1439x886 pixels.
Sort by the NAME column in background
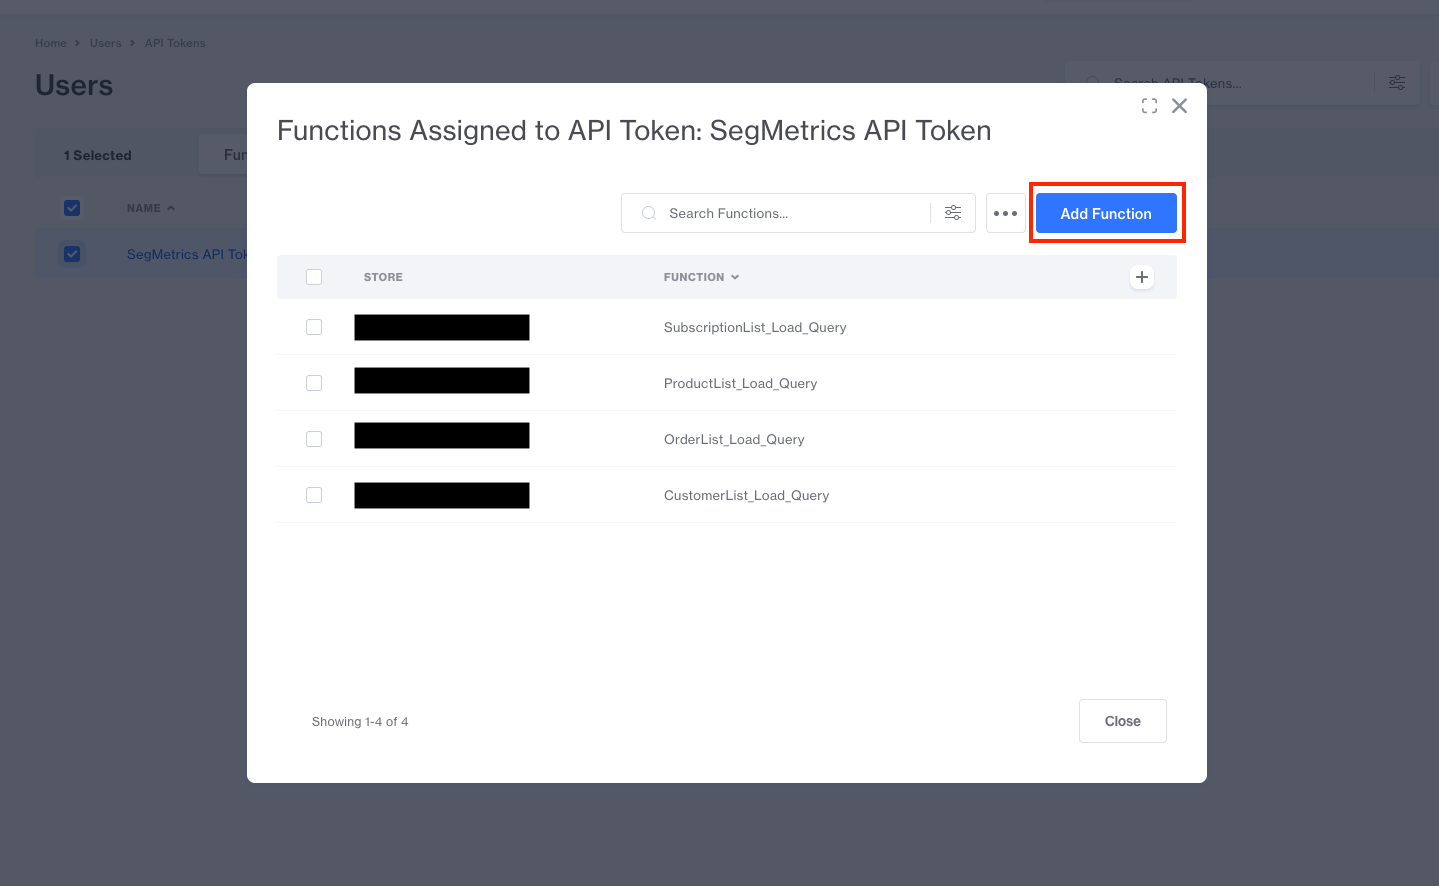(150, 208)
